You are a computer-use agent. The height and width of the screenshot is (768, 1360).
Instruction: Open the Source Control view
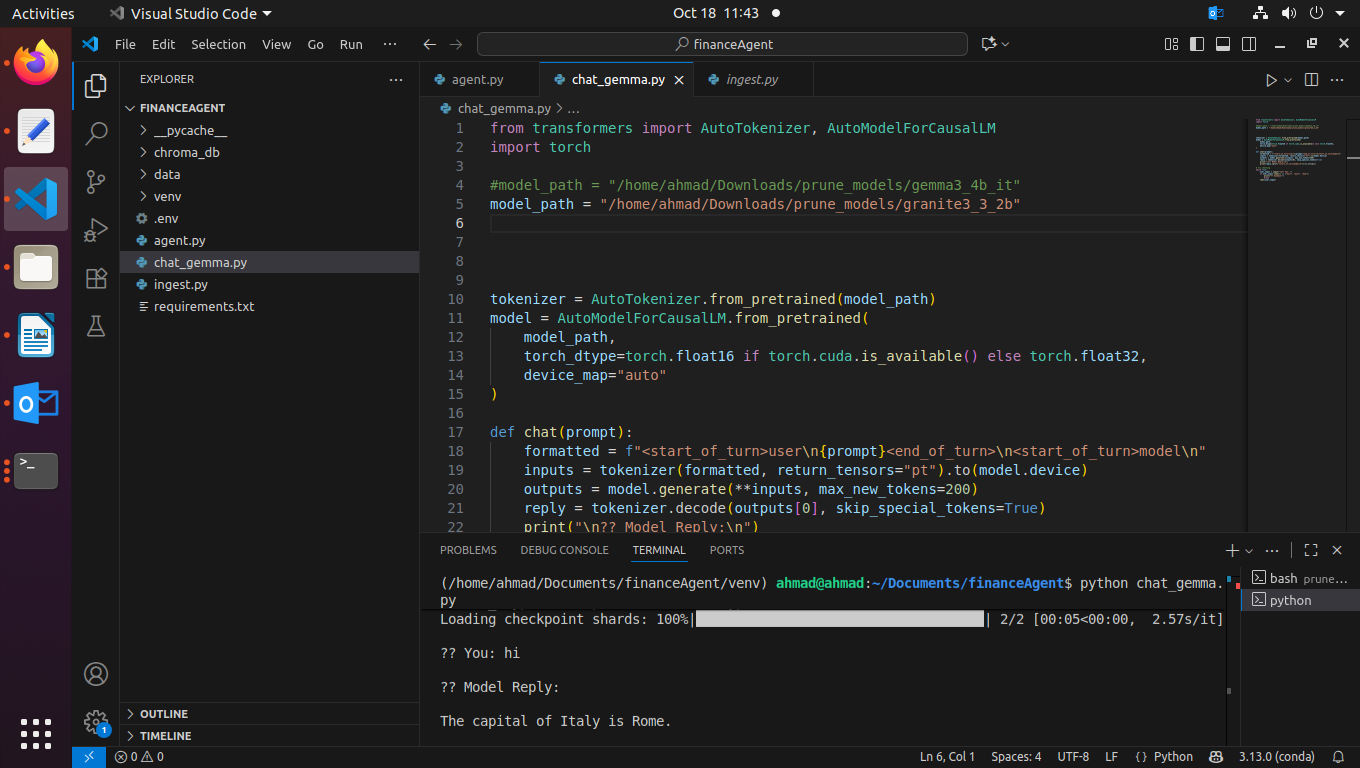96,182
